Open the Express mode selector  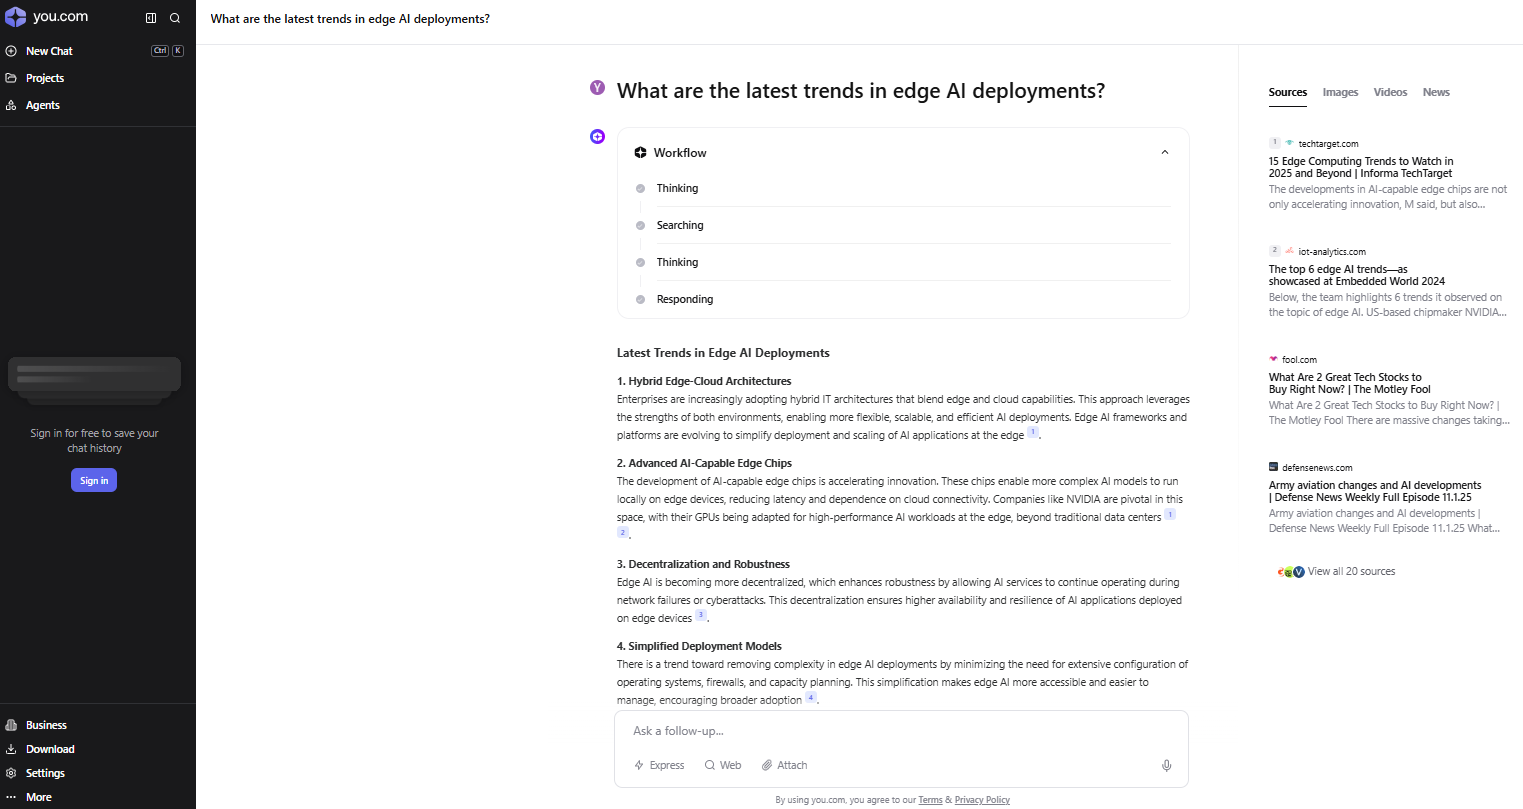659,765
